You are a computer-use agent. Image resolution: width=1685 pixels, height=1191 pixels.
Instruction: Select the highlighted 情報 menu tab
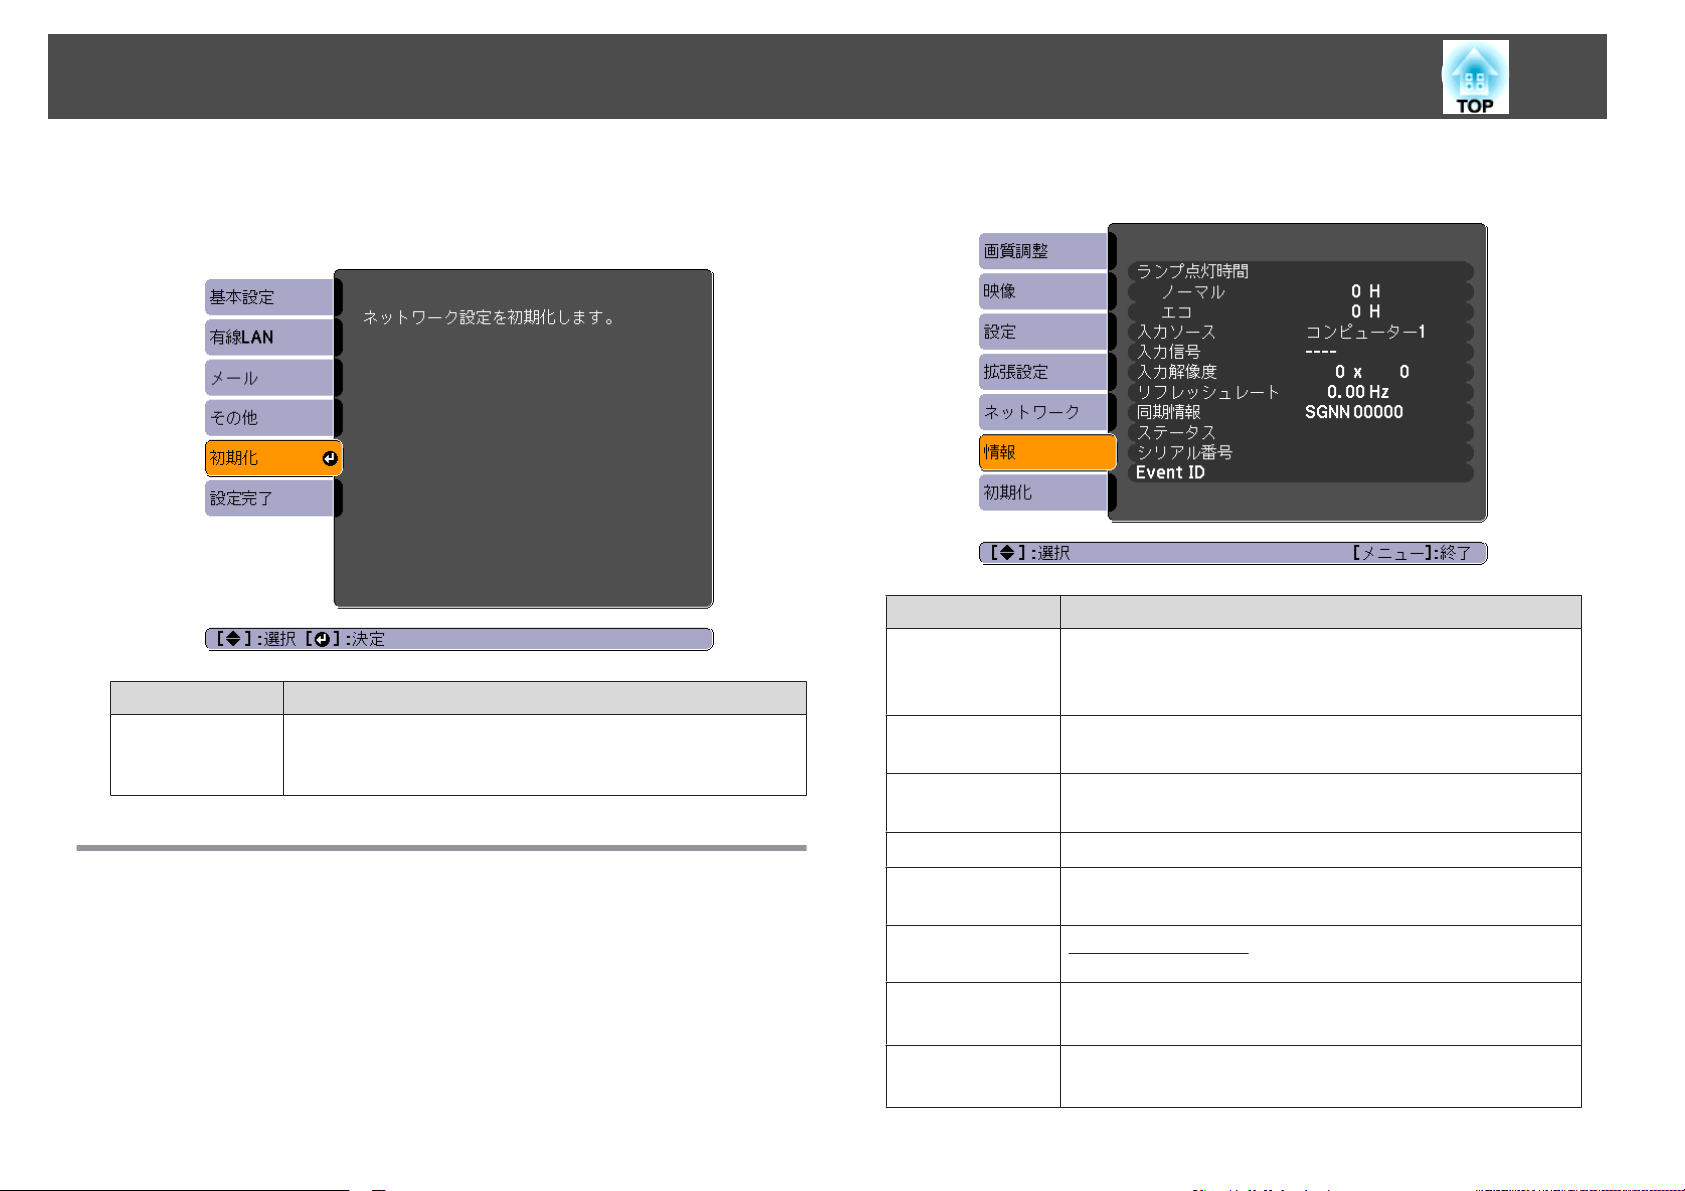(x=1048, y=452)
